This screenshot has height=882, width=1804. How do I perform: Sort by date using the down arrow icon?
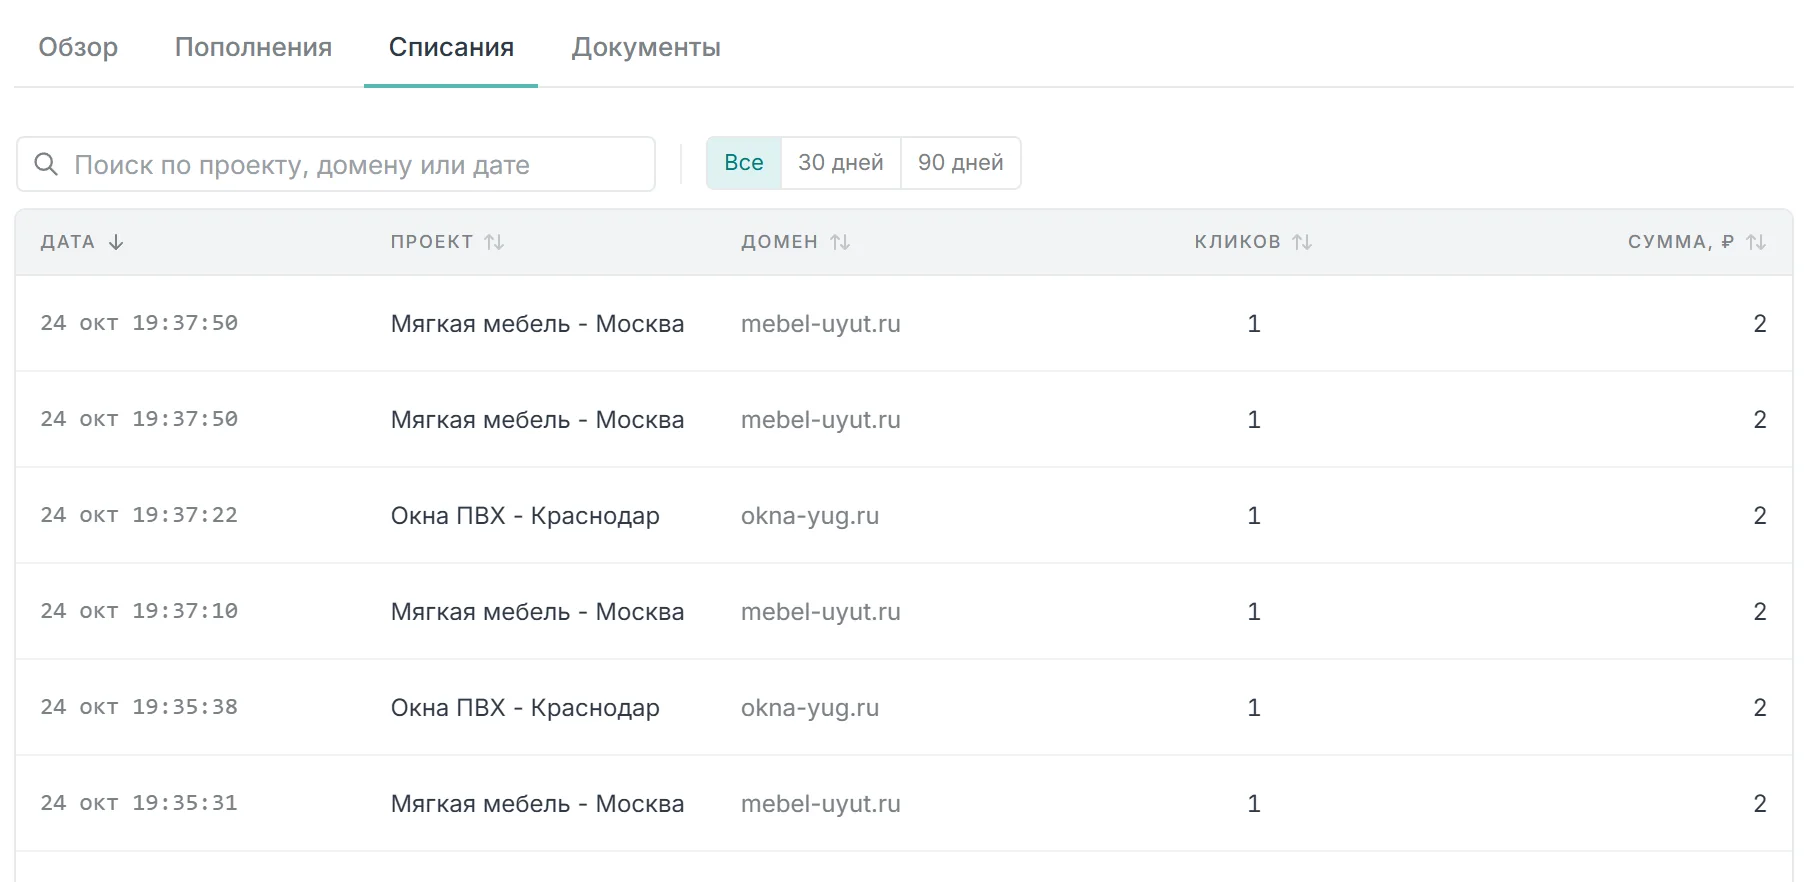click(x=116, y=242)
